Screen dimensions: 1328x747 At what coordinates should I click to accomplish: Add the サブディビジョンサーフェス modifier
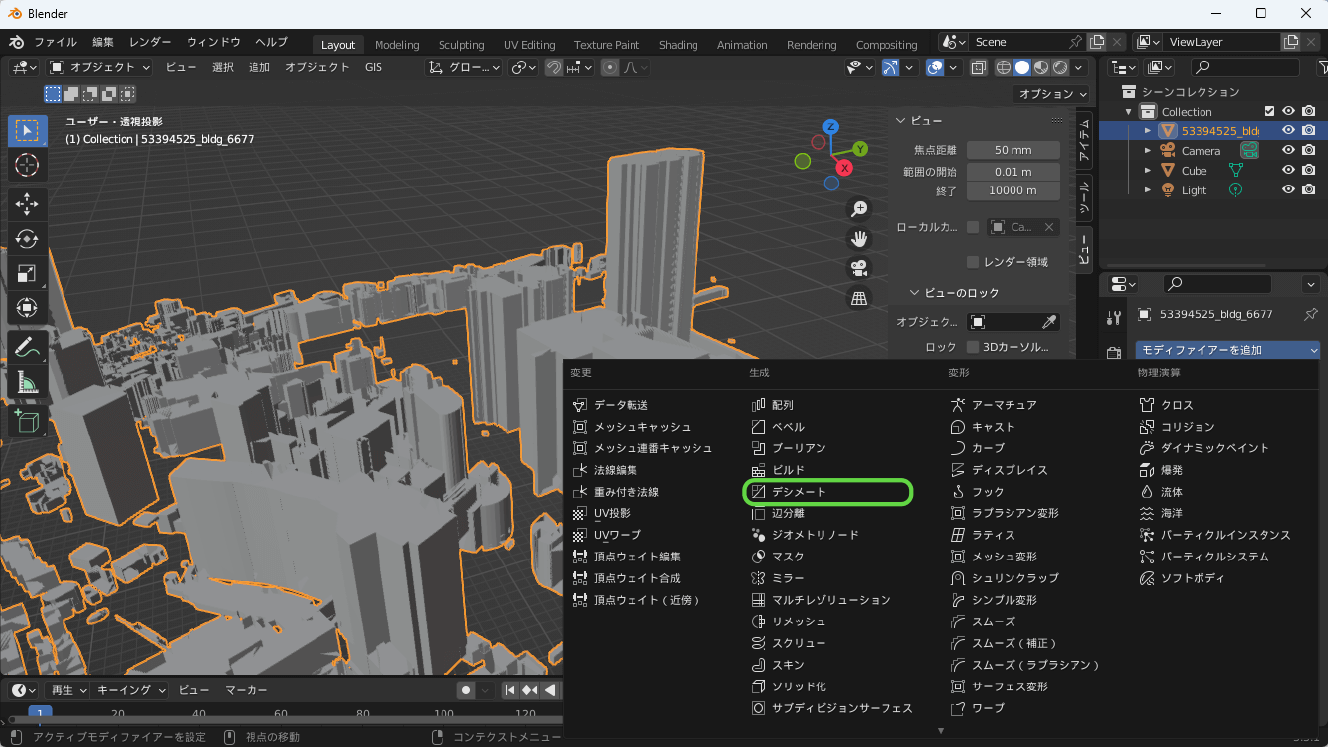click(x=832, y=708)
